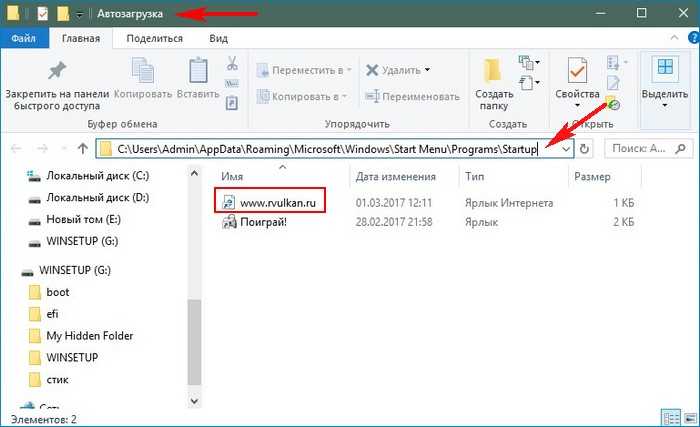Click the search magnifier icon

pyautogui.click(x=681, y=148)
